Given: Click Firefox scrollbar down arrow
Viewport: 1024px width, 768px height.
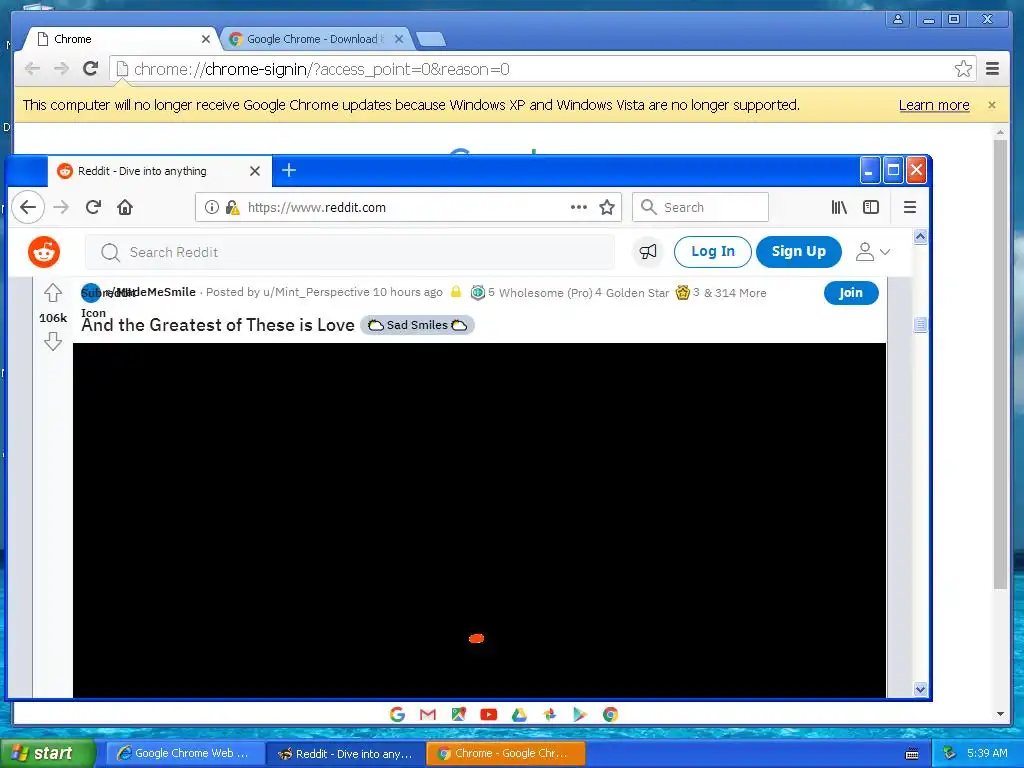Looking at the screenshot, I should pyautogui.click(x=920, y=689).
